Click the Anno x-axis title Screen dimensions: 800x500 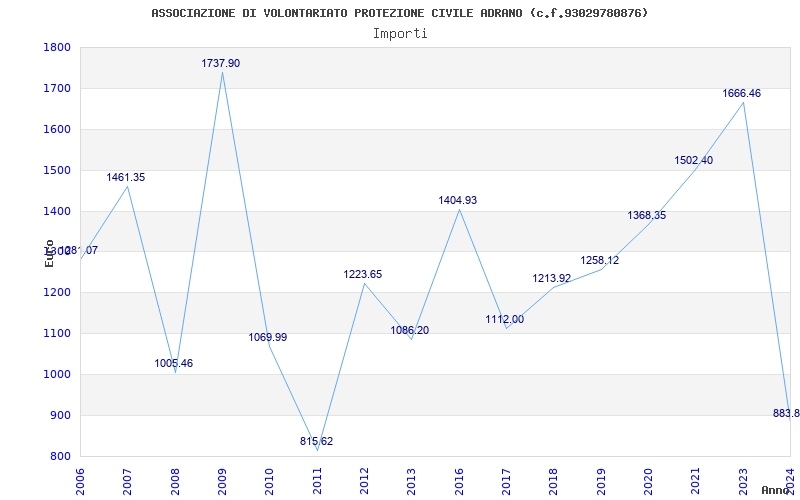pos(775,490)
